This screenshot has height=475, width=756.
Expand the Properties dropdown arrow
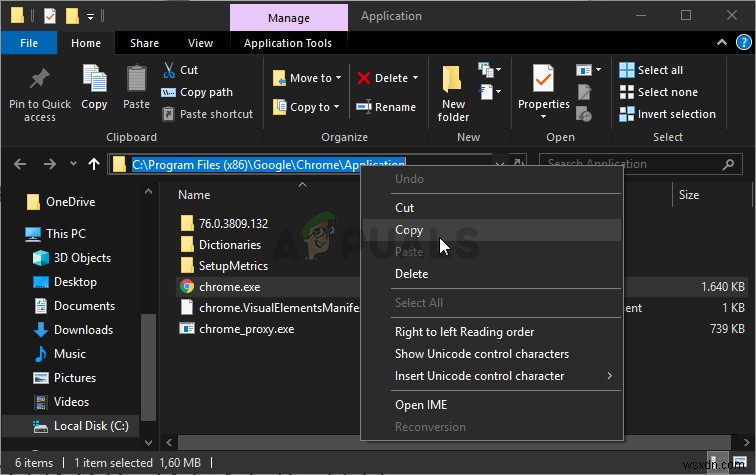(543, 117)
